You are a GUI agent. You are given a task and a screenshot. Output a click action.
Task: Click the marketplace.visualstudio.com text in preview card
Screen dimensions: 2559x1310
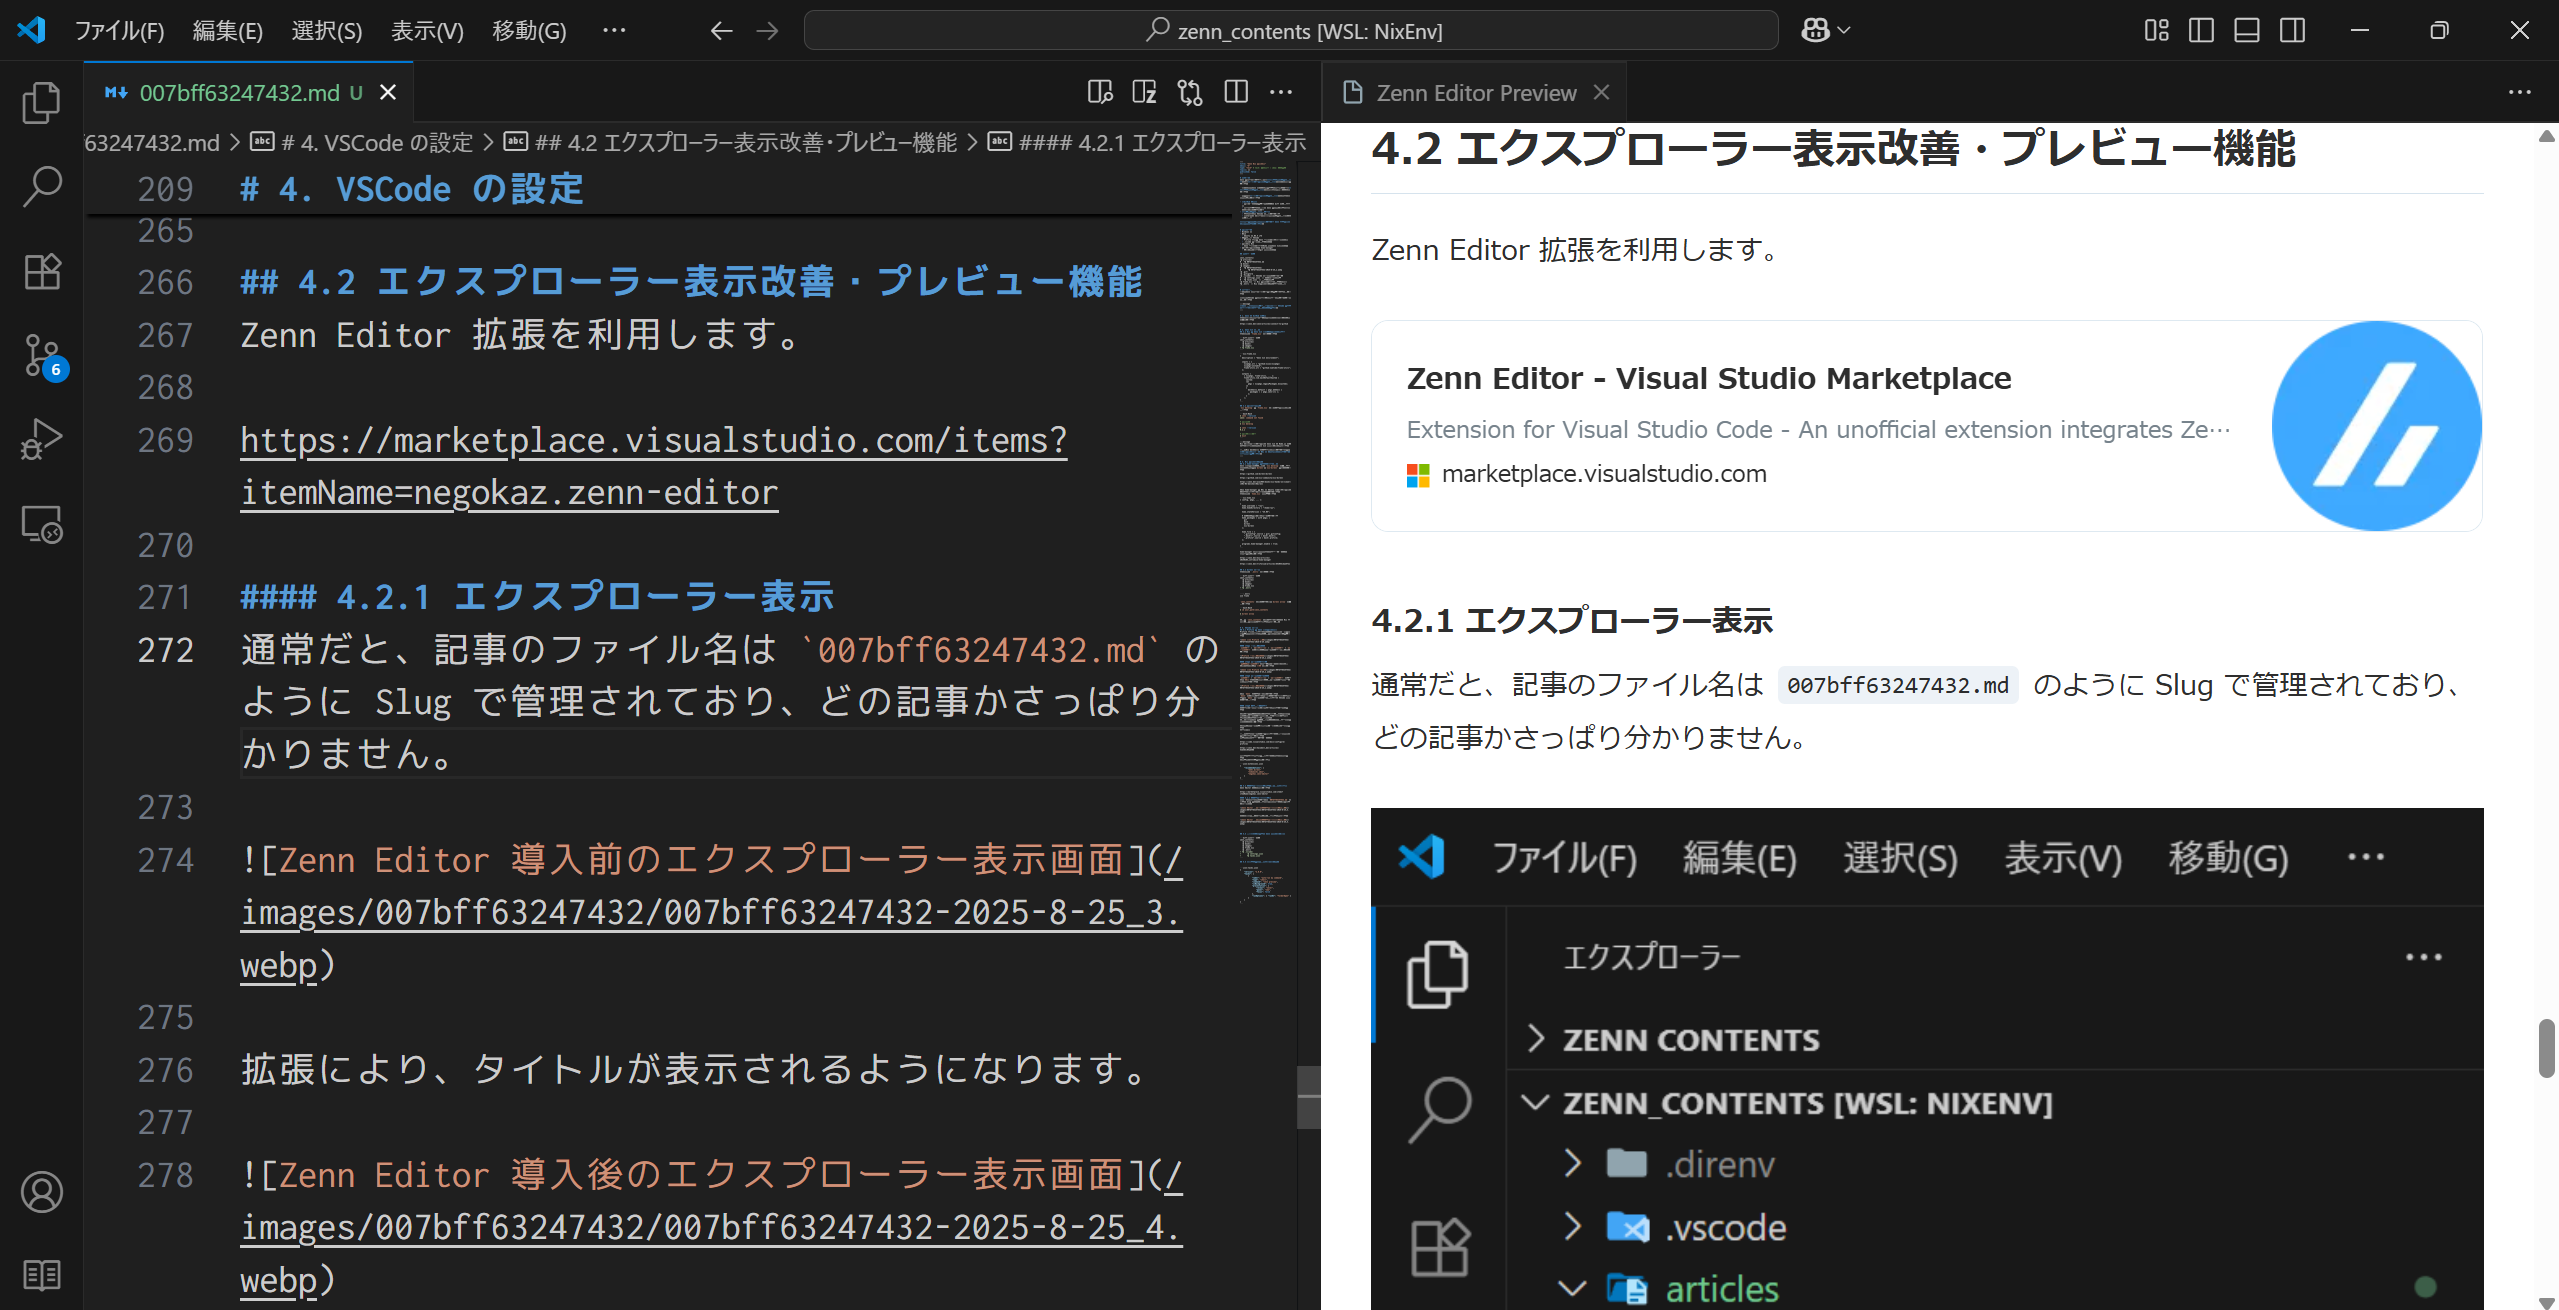point(1603,474)
